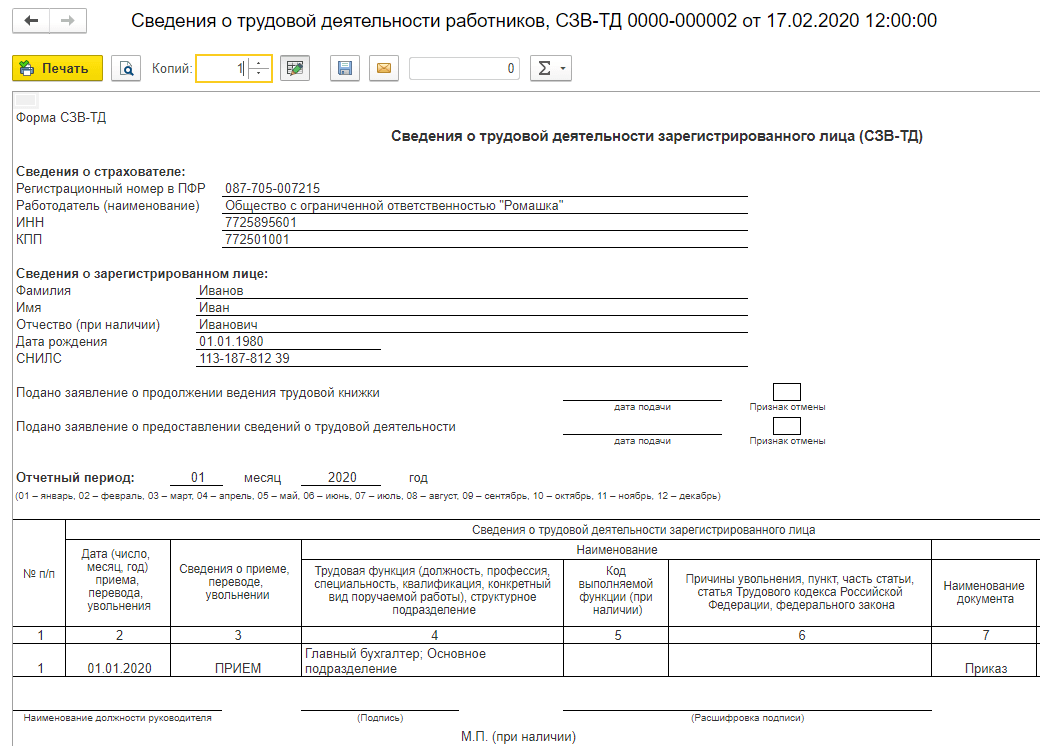Send the form by email envelope icon

[x=384, y=68]
